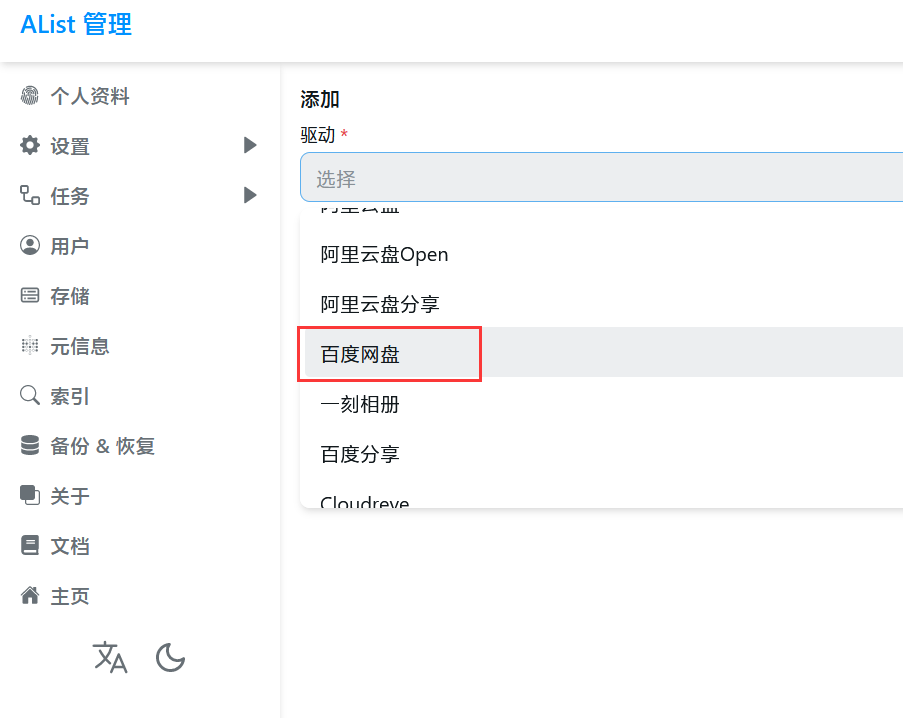Image resolution: width=903 pixels, height=718 pixels.
Task: Open 索引 page
Action: coord(70,396)
